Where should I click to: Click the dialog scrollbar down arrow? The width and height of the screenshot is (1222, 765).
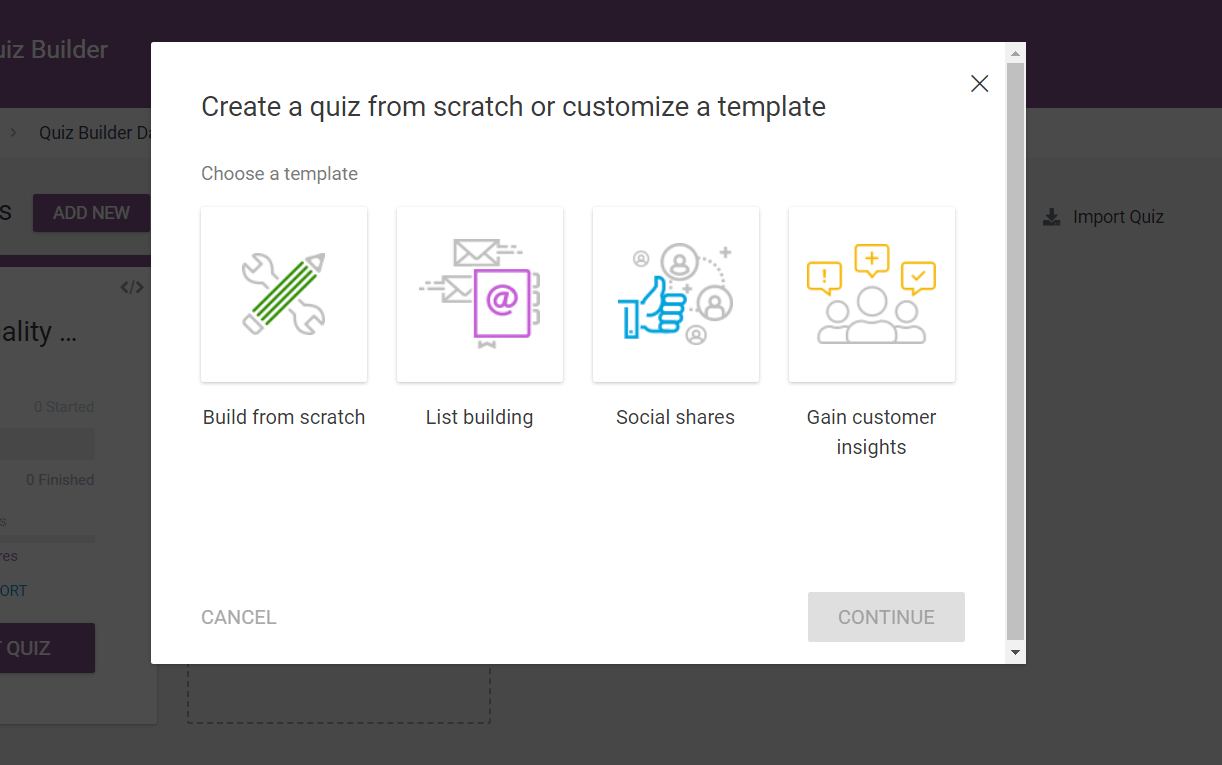click(1016, 653)
